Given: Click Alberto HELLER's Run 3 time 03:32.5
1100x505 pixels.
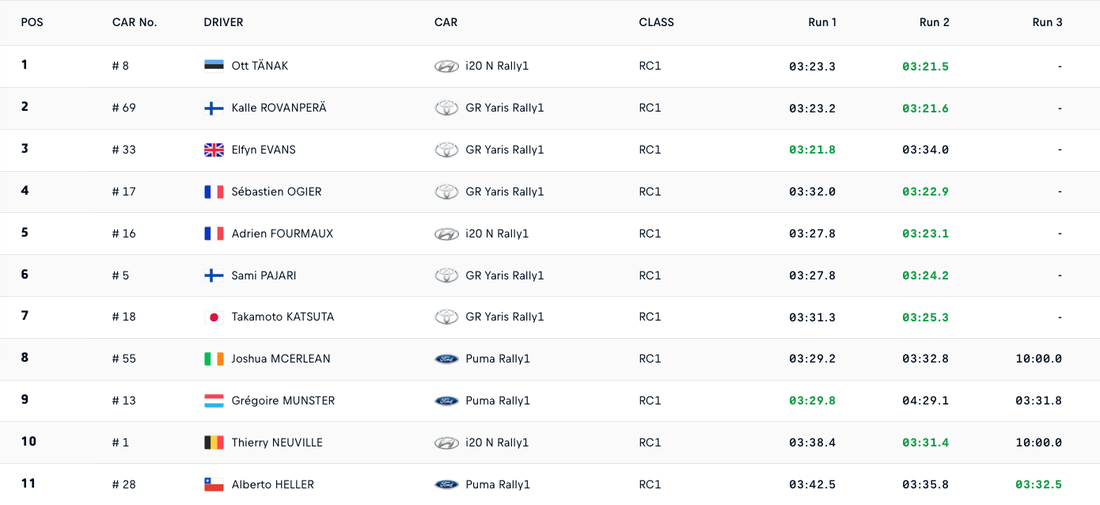Looking at the screenshot, I should coord(1038,485).
